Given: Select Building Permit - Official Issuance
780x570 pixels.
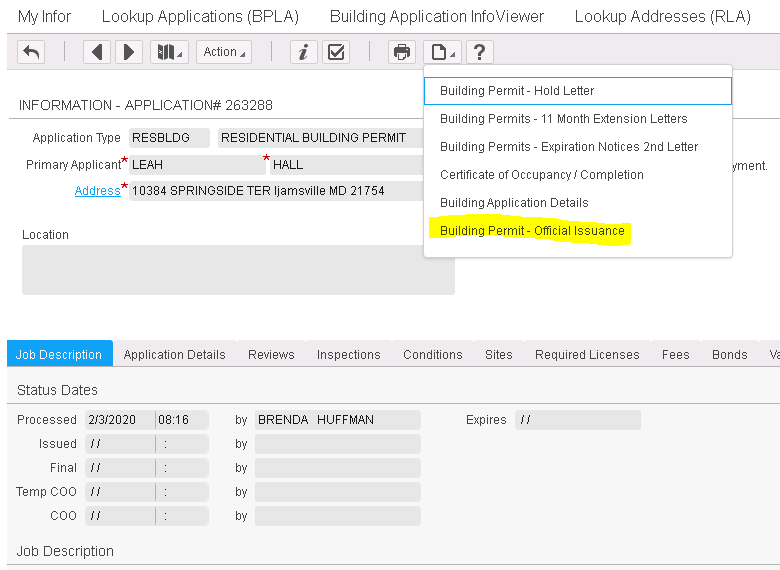Looking at the screenshot, I should coord(578,231).
